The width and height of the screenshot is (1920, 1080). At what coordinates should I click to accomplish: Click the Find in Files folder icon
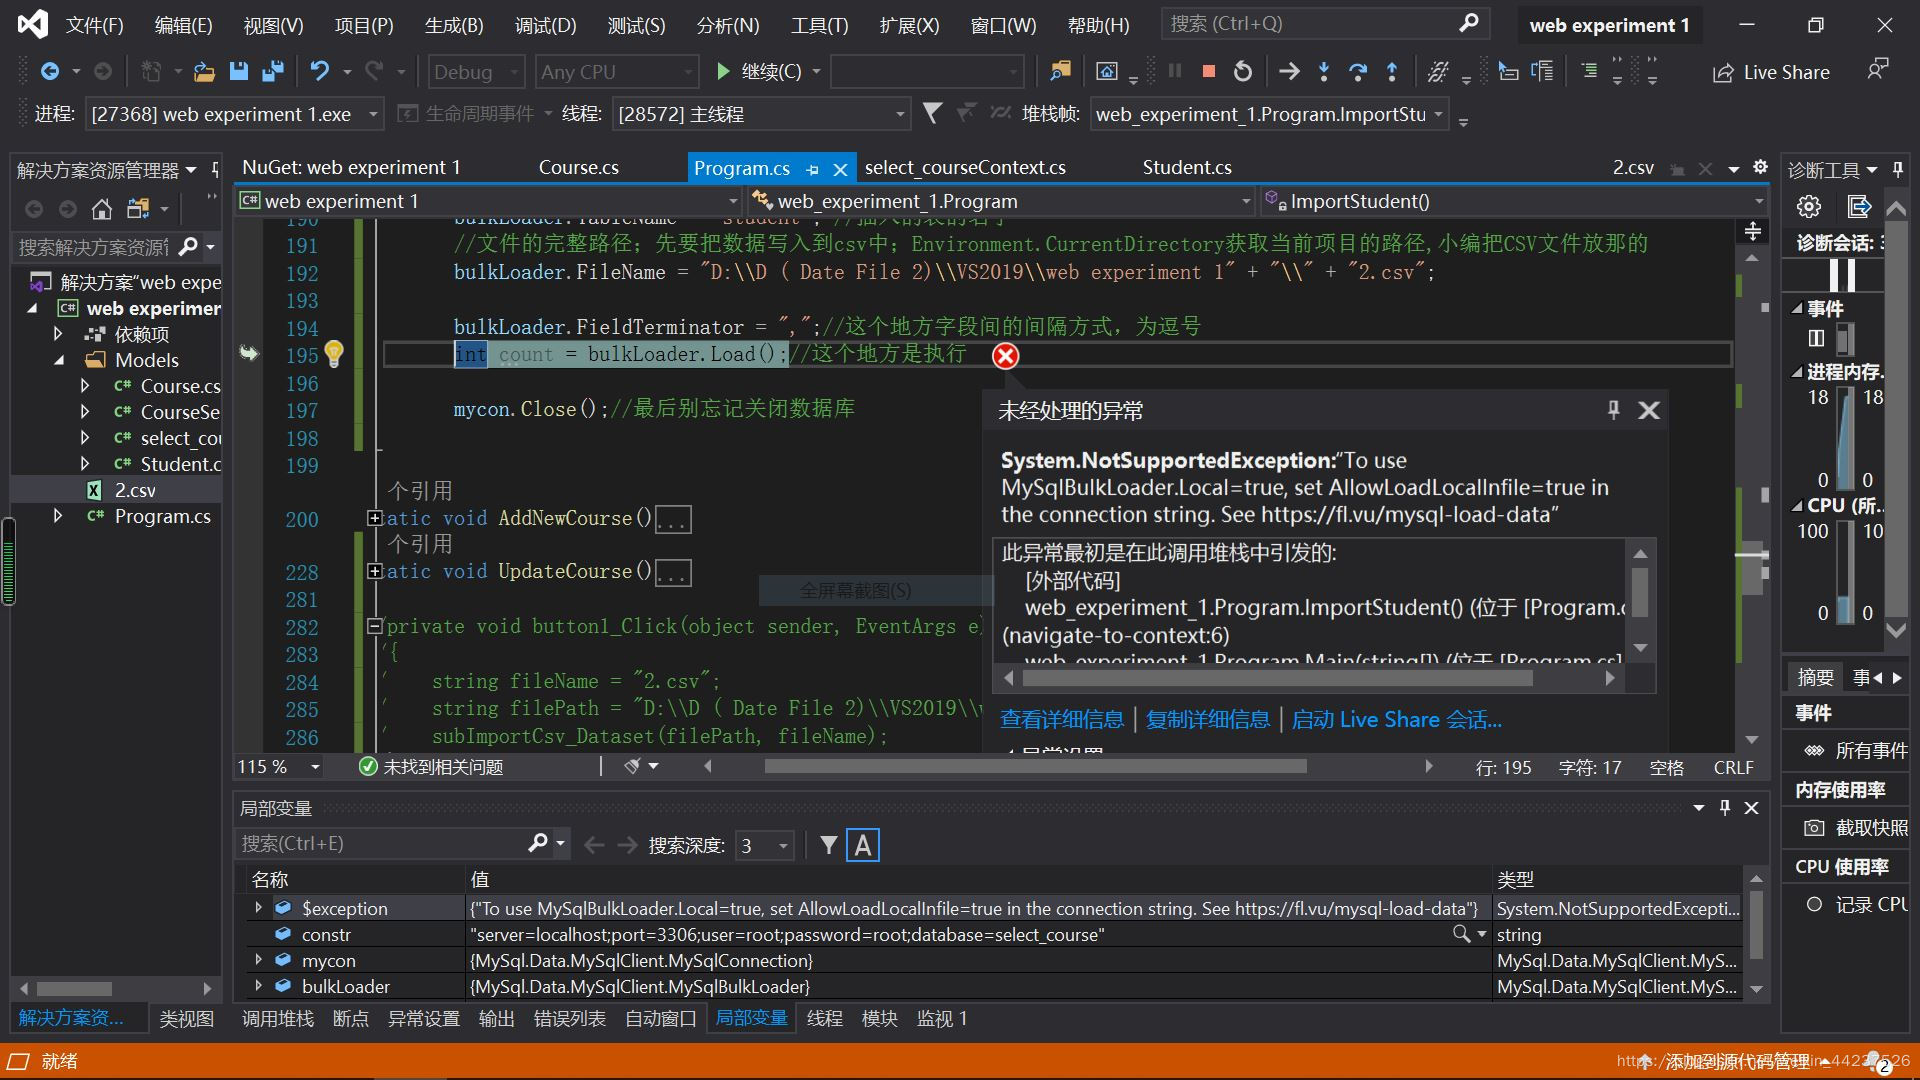[1060, 72]
